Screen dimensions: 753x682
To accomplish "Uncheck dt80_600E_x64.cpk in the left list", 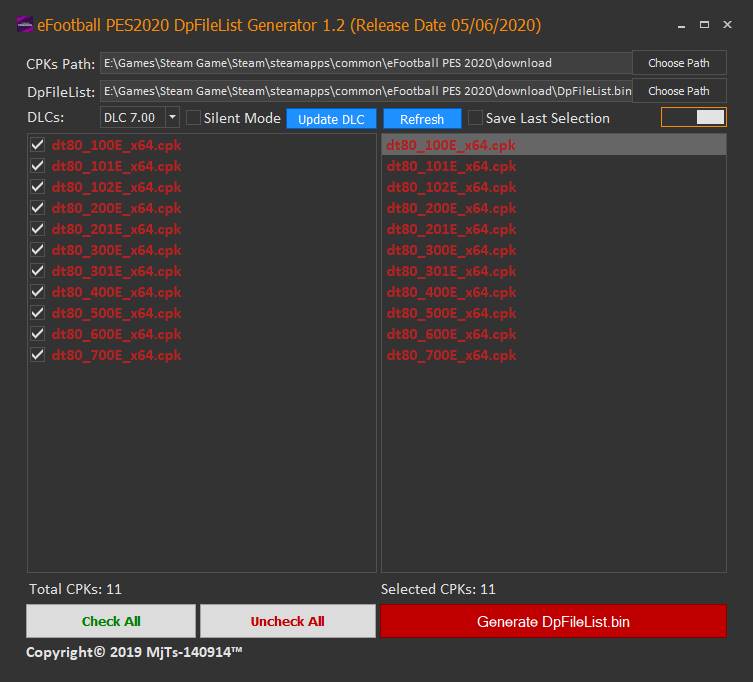I will (37, 334).
